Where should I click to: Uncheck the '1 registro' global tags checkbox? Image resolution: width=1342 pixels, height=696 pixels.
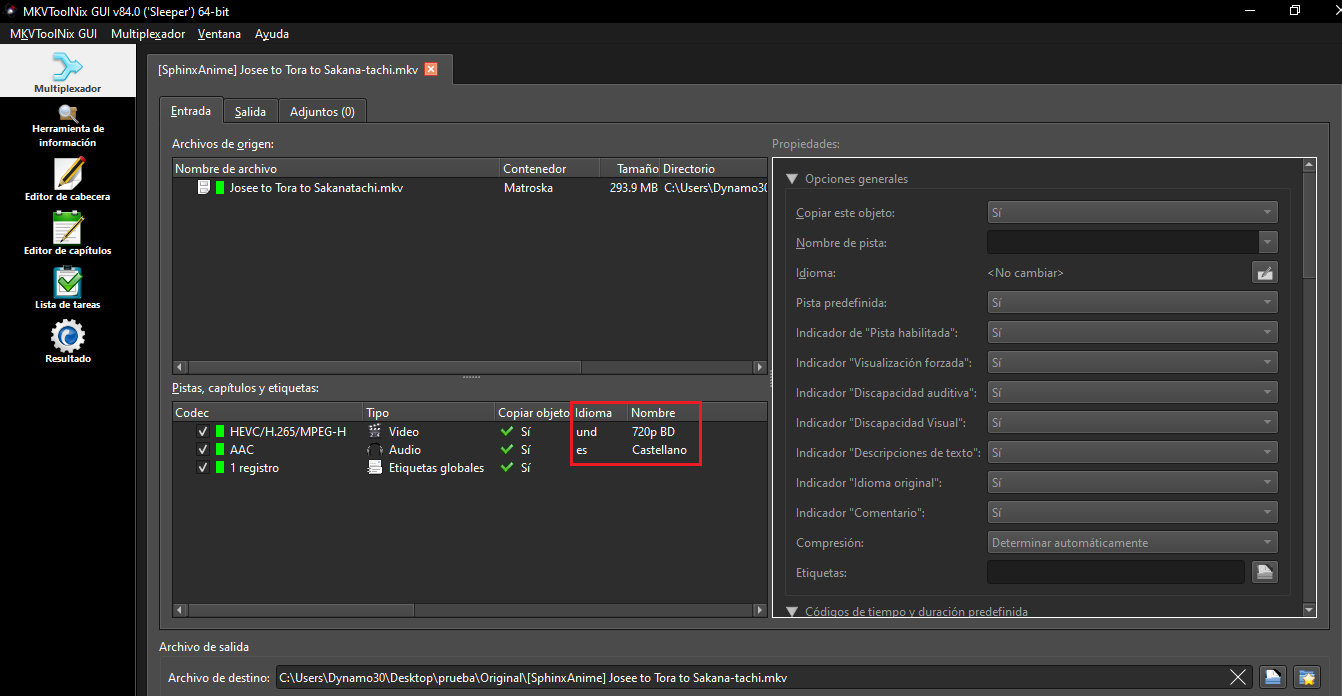pos(203,468)
